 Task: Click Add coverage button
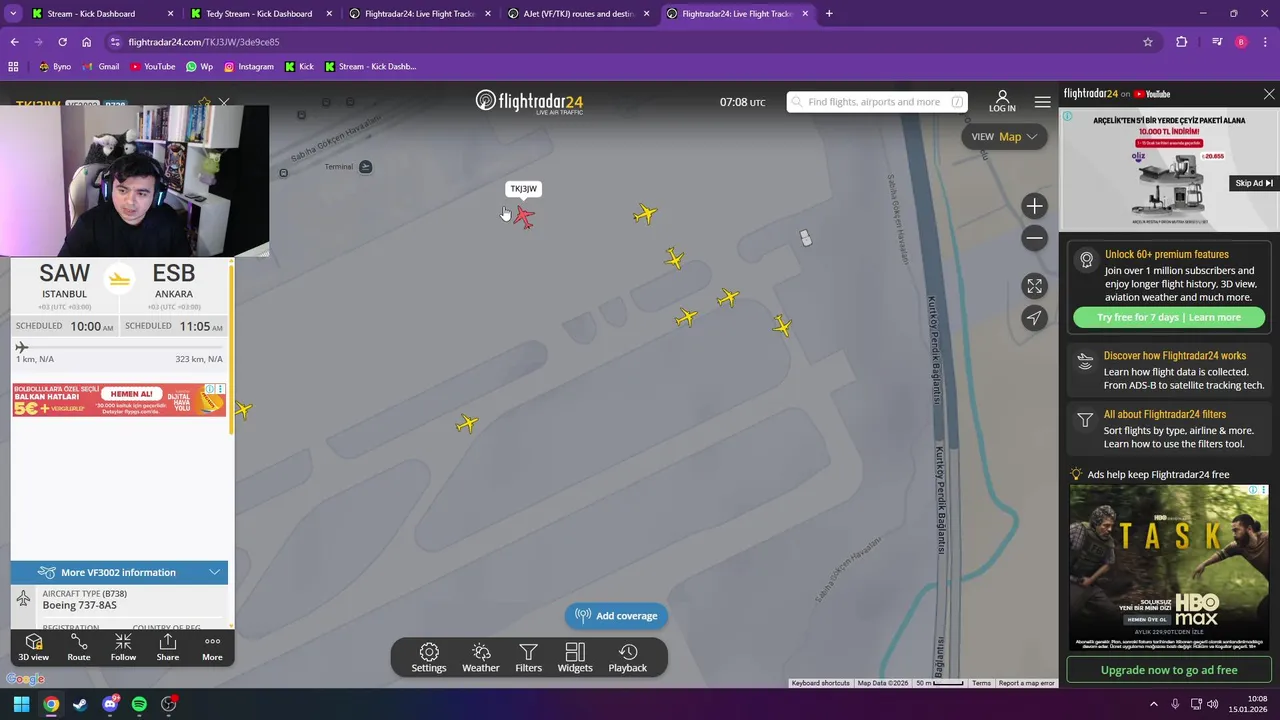tap(617, 616)
